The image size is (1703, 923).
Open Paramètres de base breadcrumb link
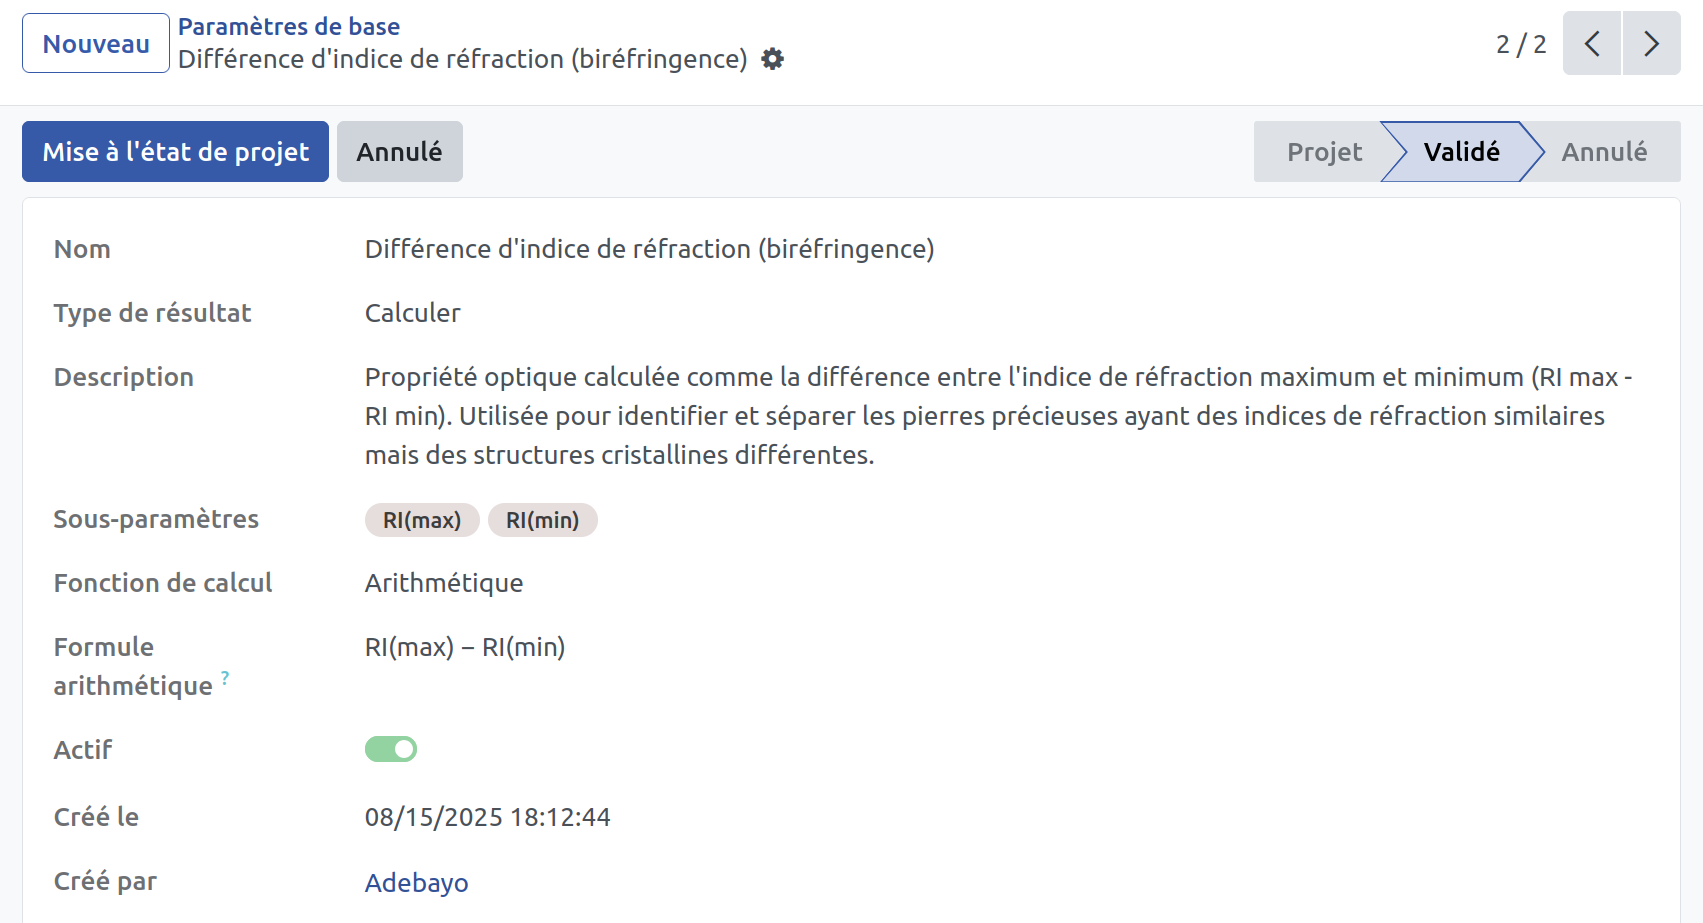[289, 27]
